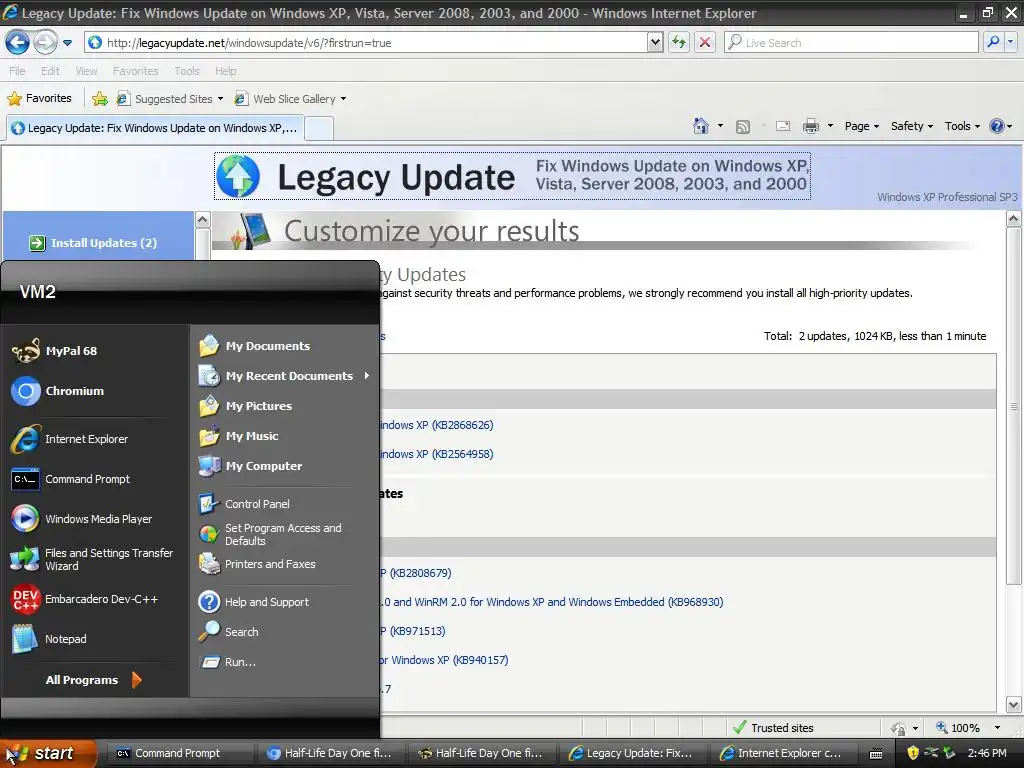This screenshot has height=768, width=1024.
Task: Click the Print toolbar icon
Action: coord(811,126)
